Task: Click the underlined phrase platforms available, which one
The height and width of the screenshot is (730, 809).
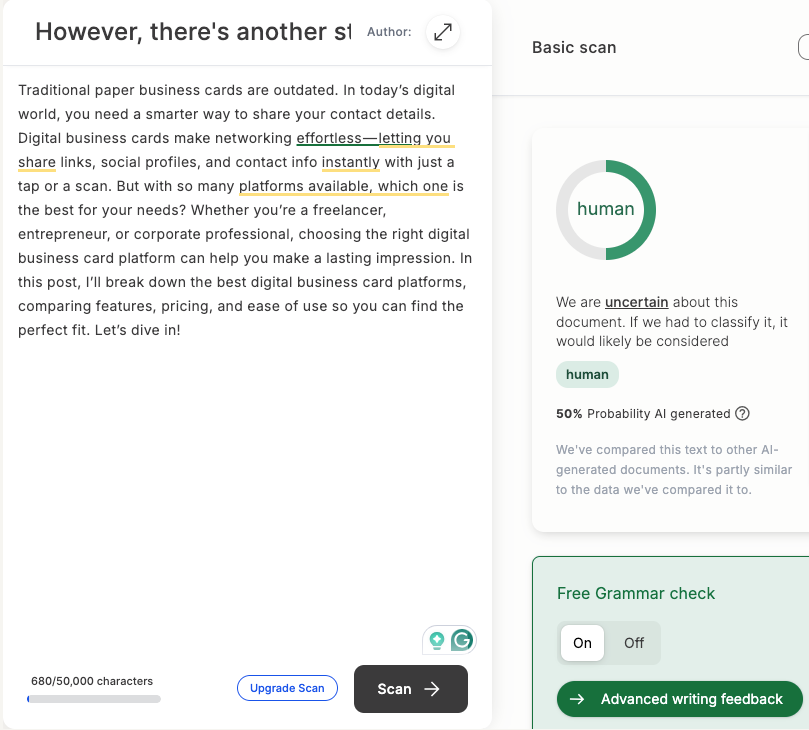Action: (x=344, y=186)
